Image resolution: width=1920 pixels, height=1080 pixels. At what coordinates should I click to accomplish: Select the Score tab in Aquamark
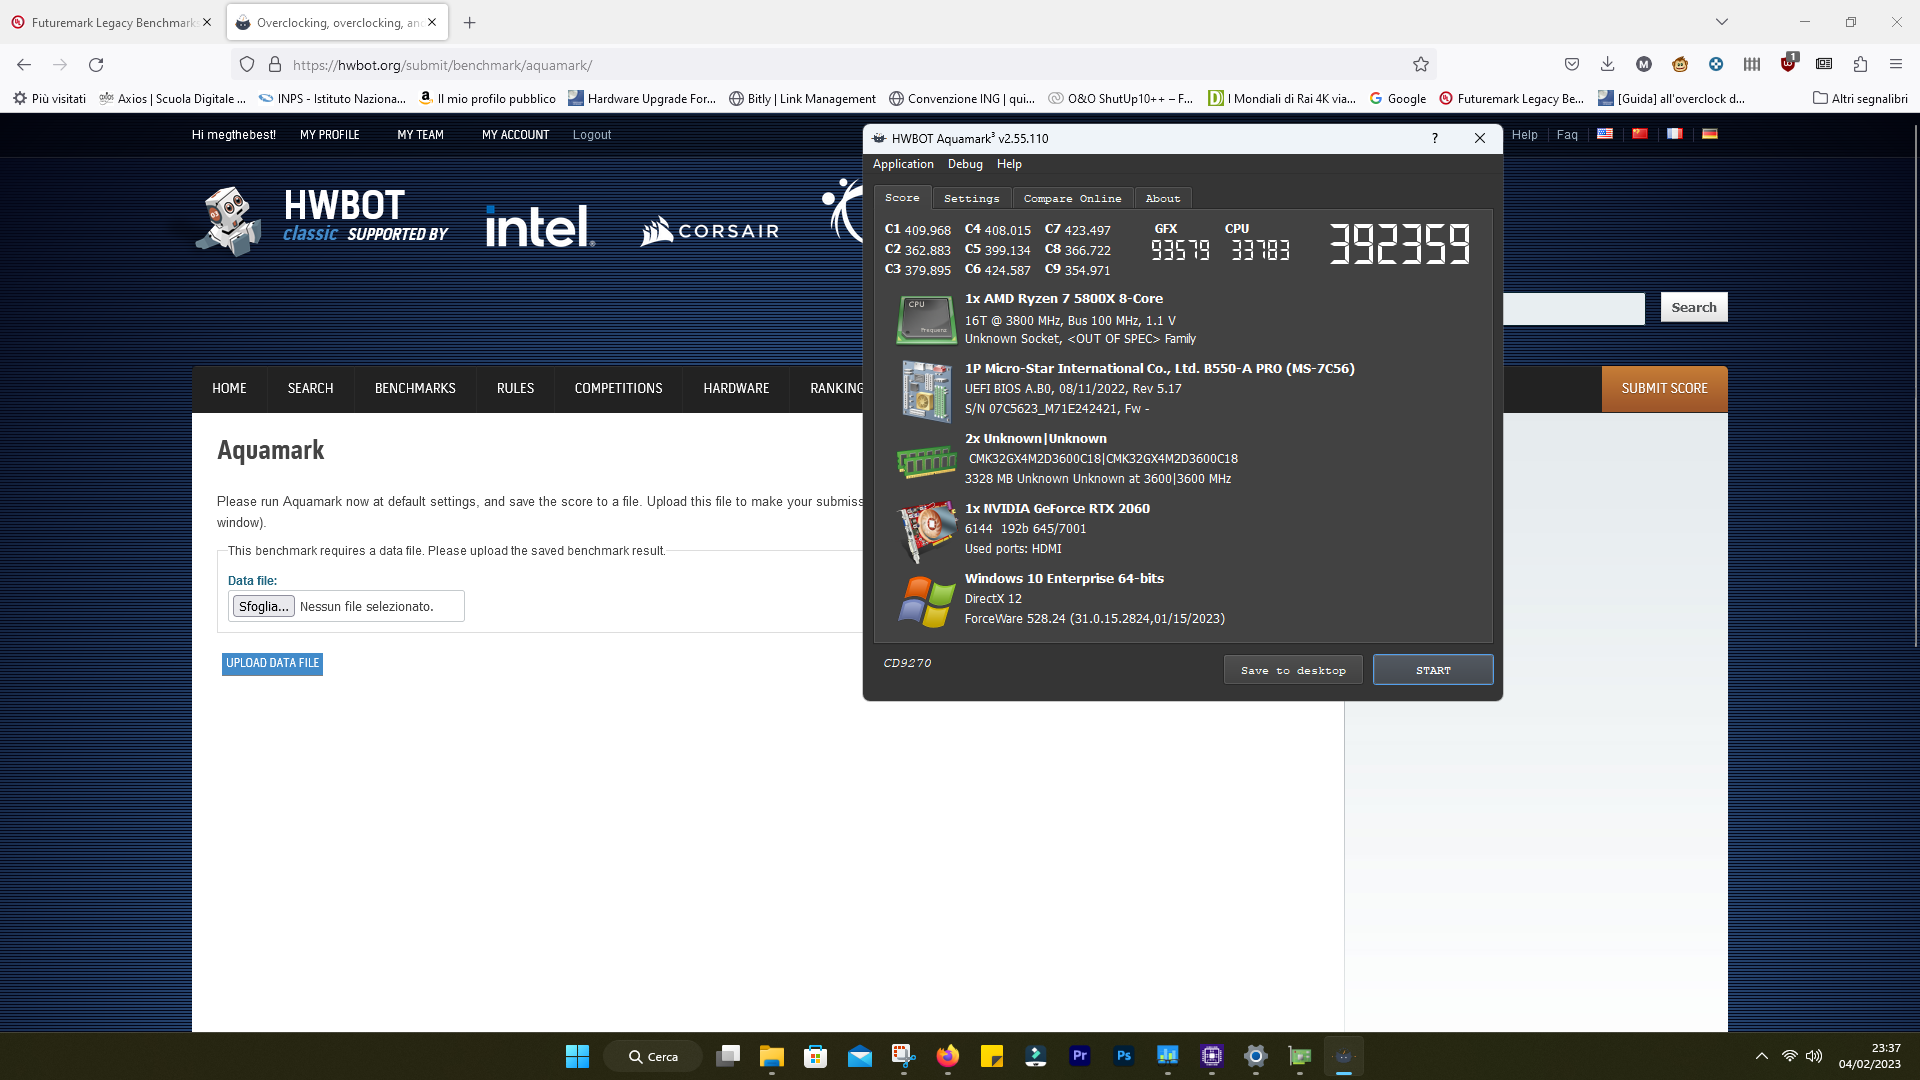(902, 197)
